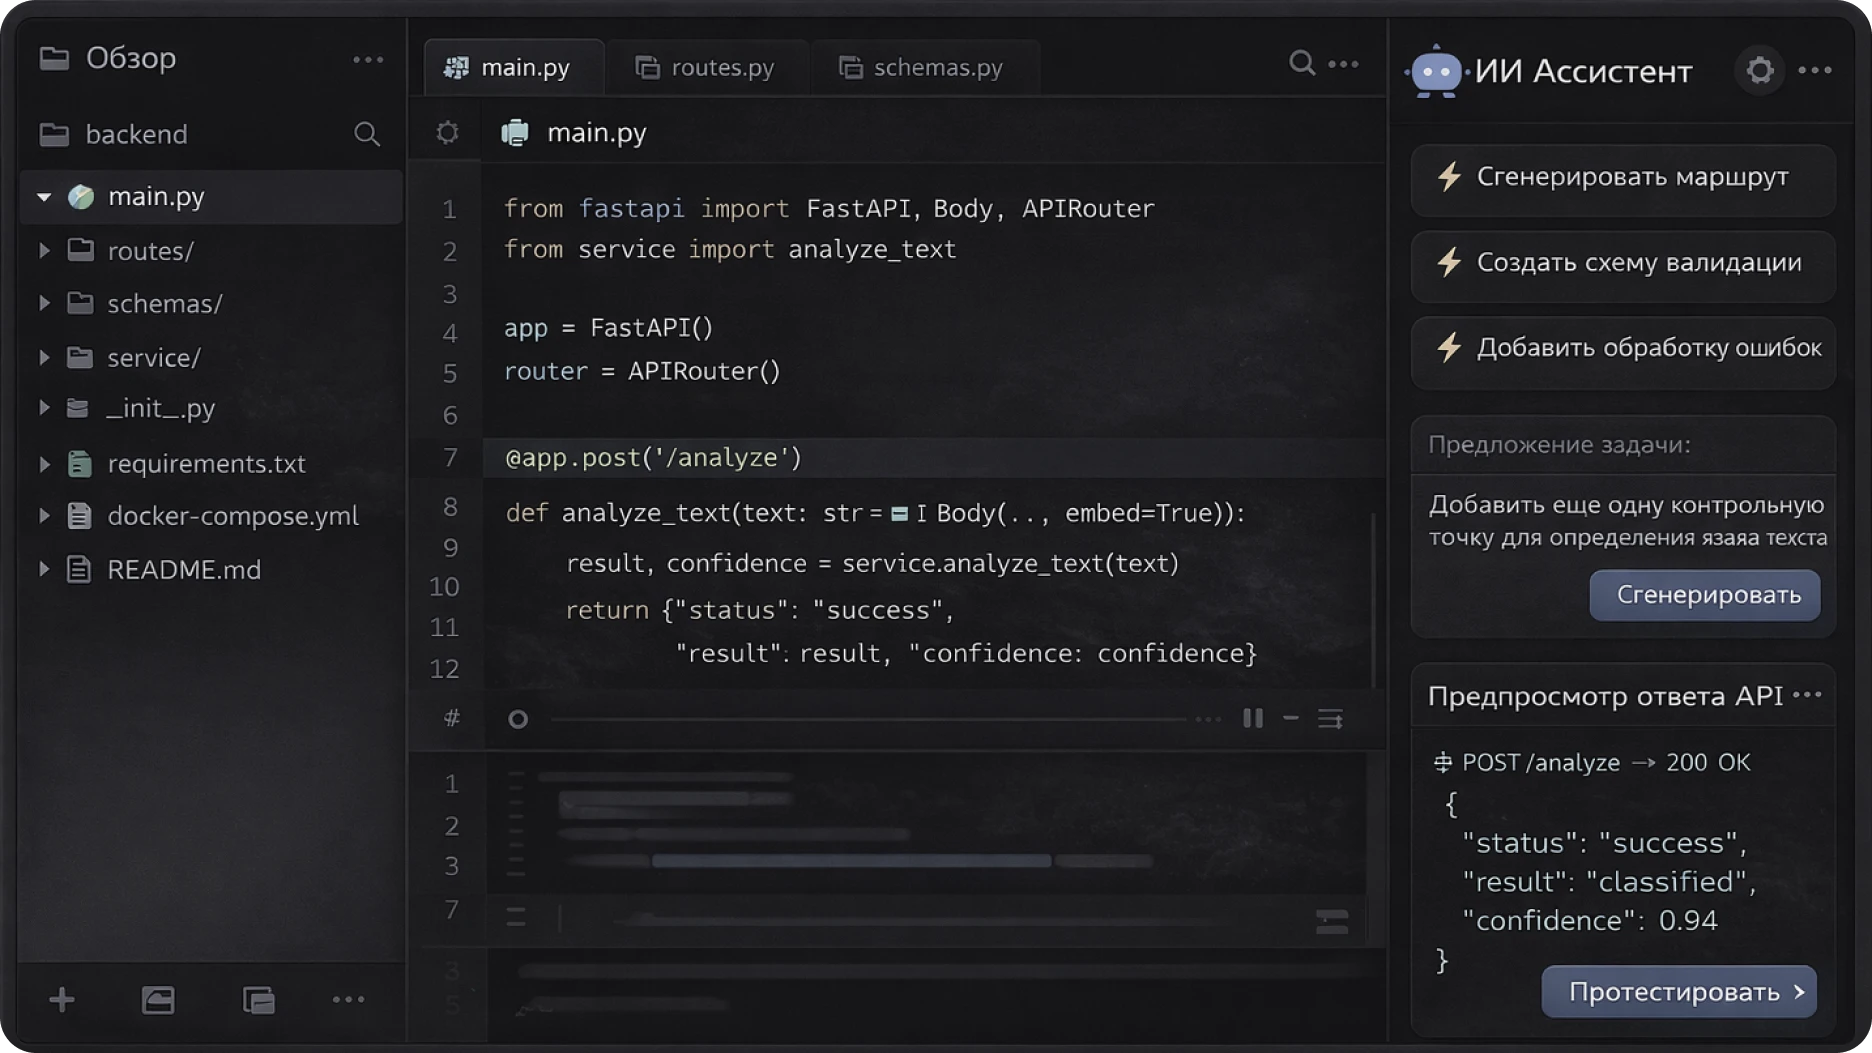
Task: Click the lines icon right of pause button
Action: pos(1330,719)
